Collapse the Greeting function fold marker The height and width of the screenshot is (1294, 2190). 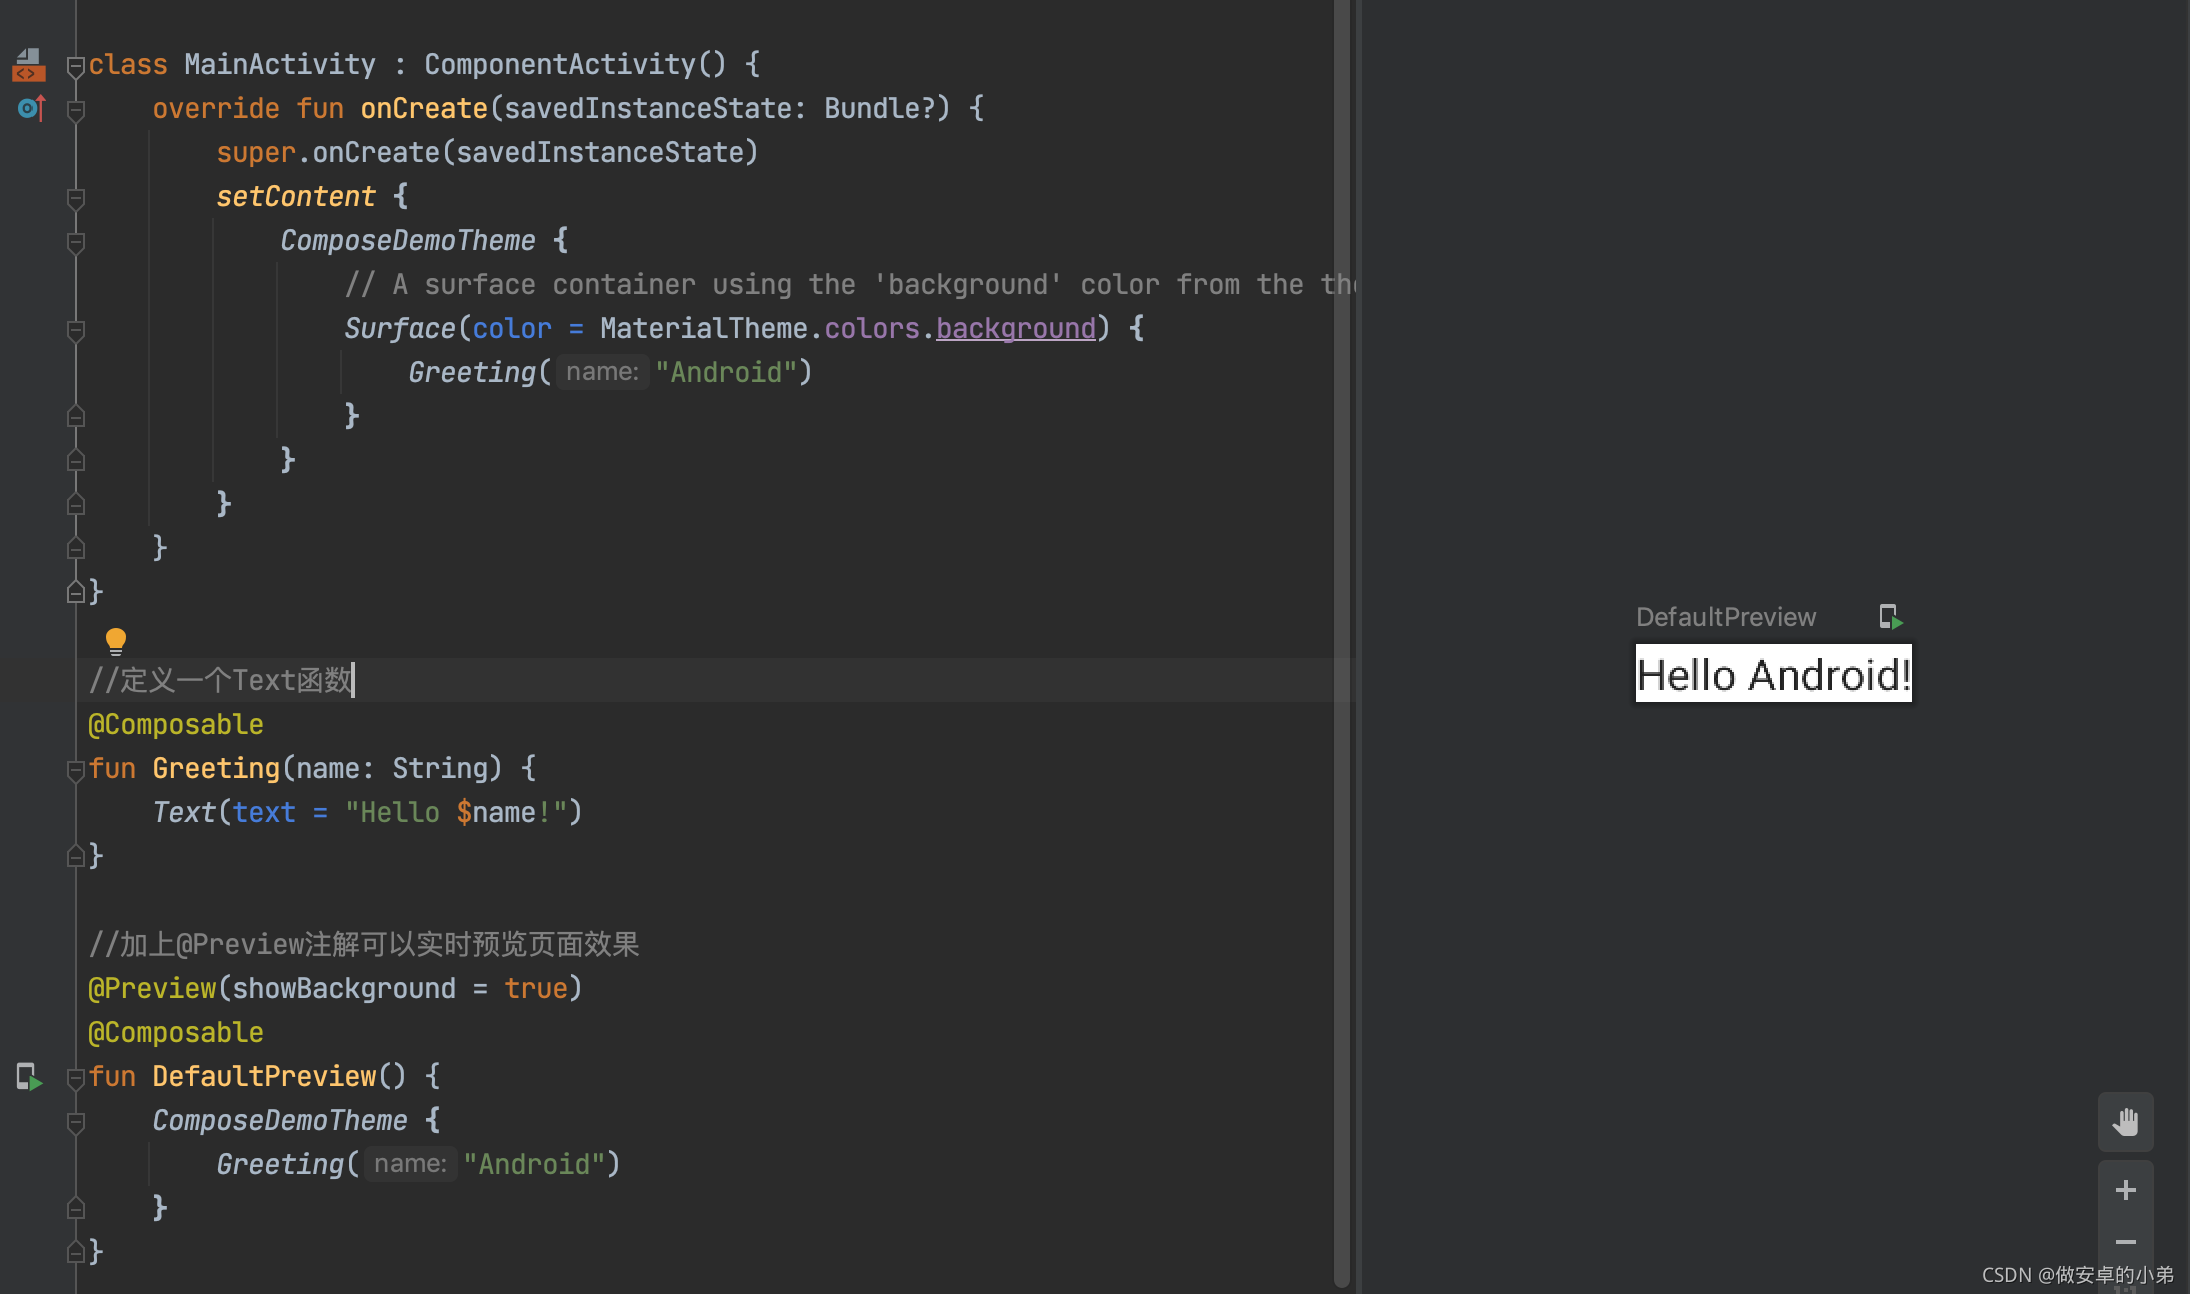tap(75, 770)
